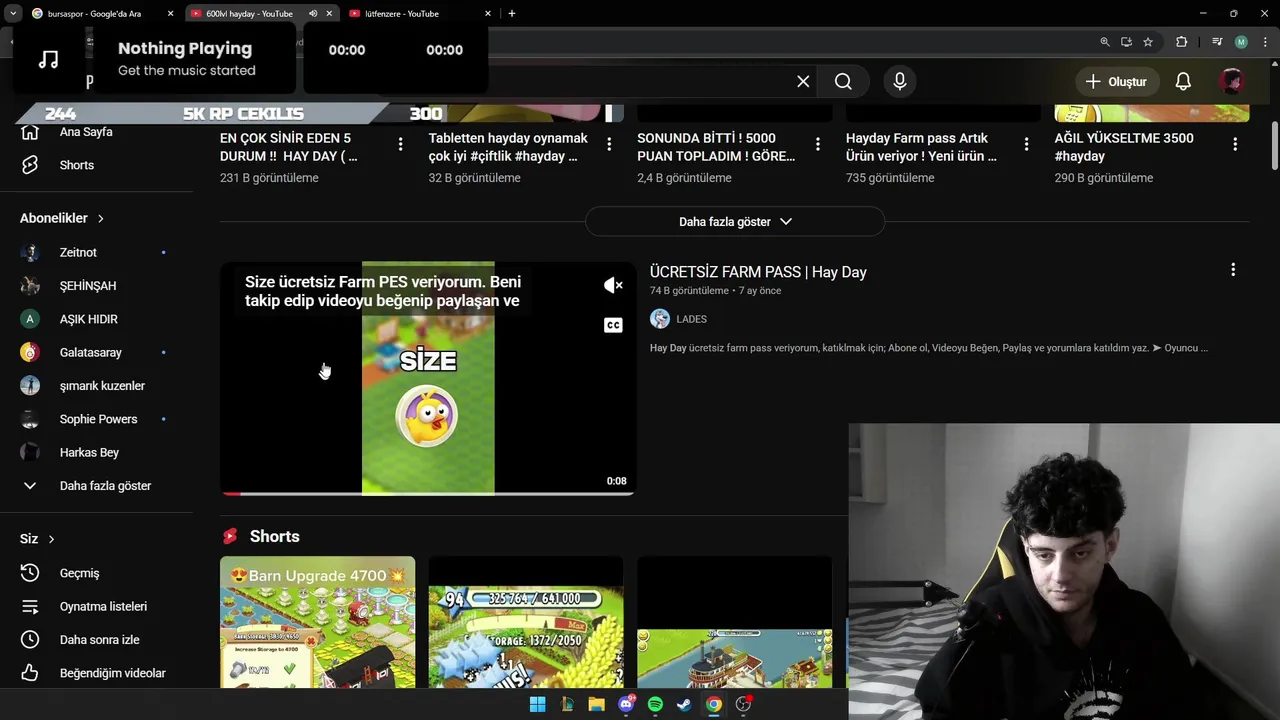Viewport: 1280px width, 720px height.
Task: Expand Daha fazla göster results button
Action: point(735,222)
